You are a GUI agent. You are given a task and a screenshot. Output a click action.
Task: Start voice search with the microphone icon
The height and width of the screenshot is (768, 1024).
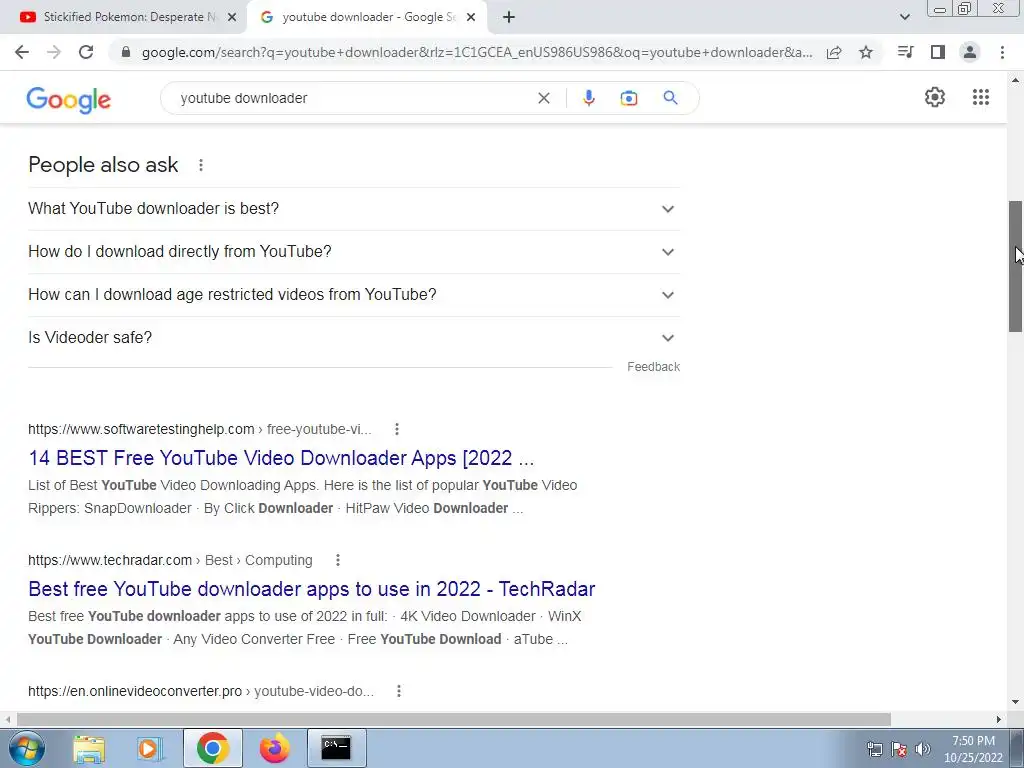(x=588, y=98)
